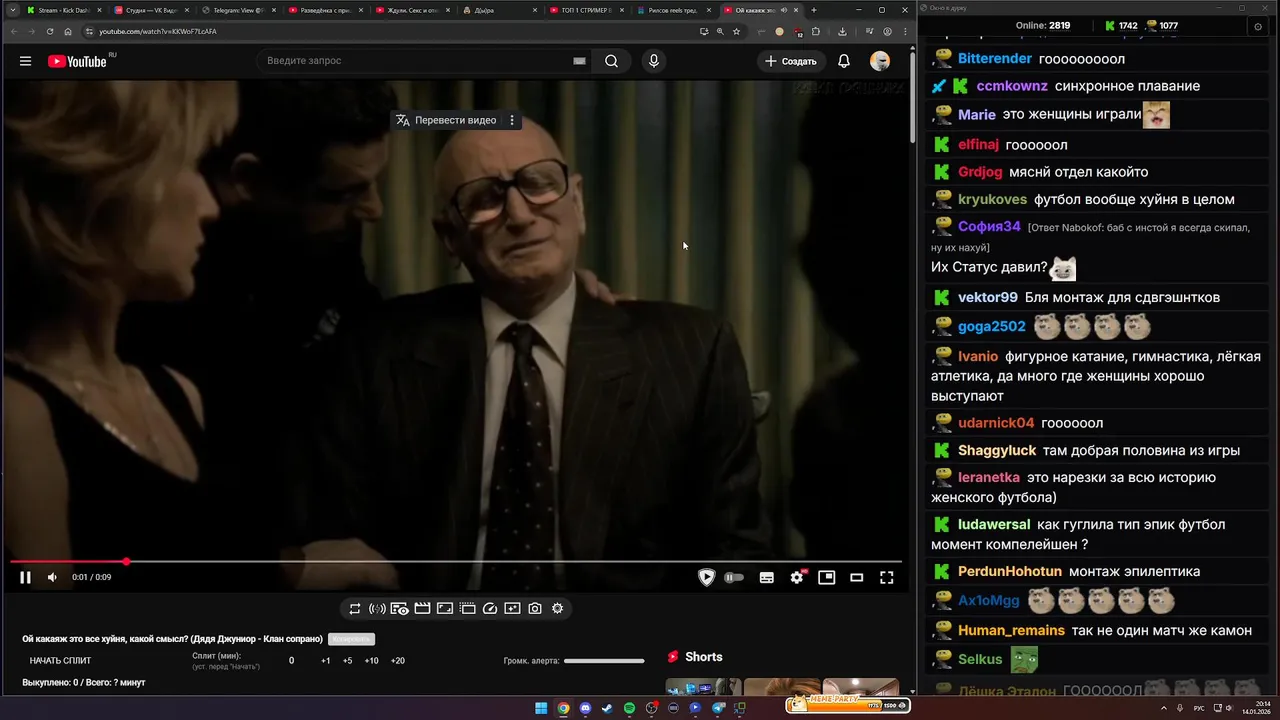Open Discord from the taskbar

pyautogui.click(x=585, y=708)
